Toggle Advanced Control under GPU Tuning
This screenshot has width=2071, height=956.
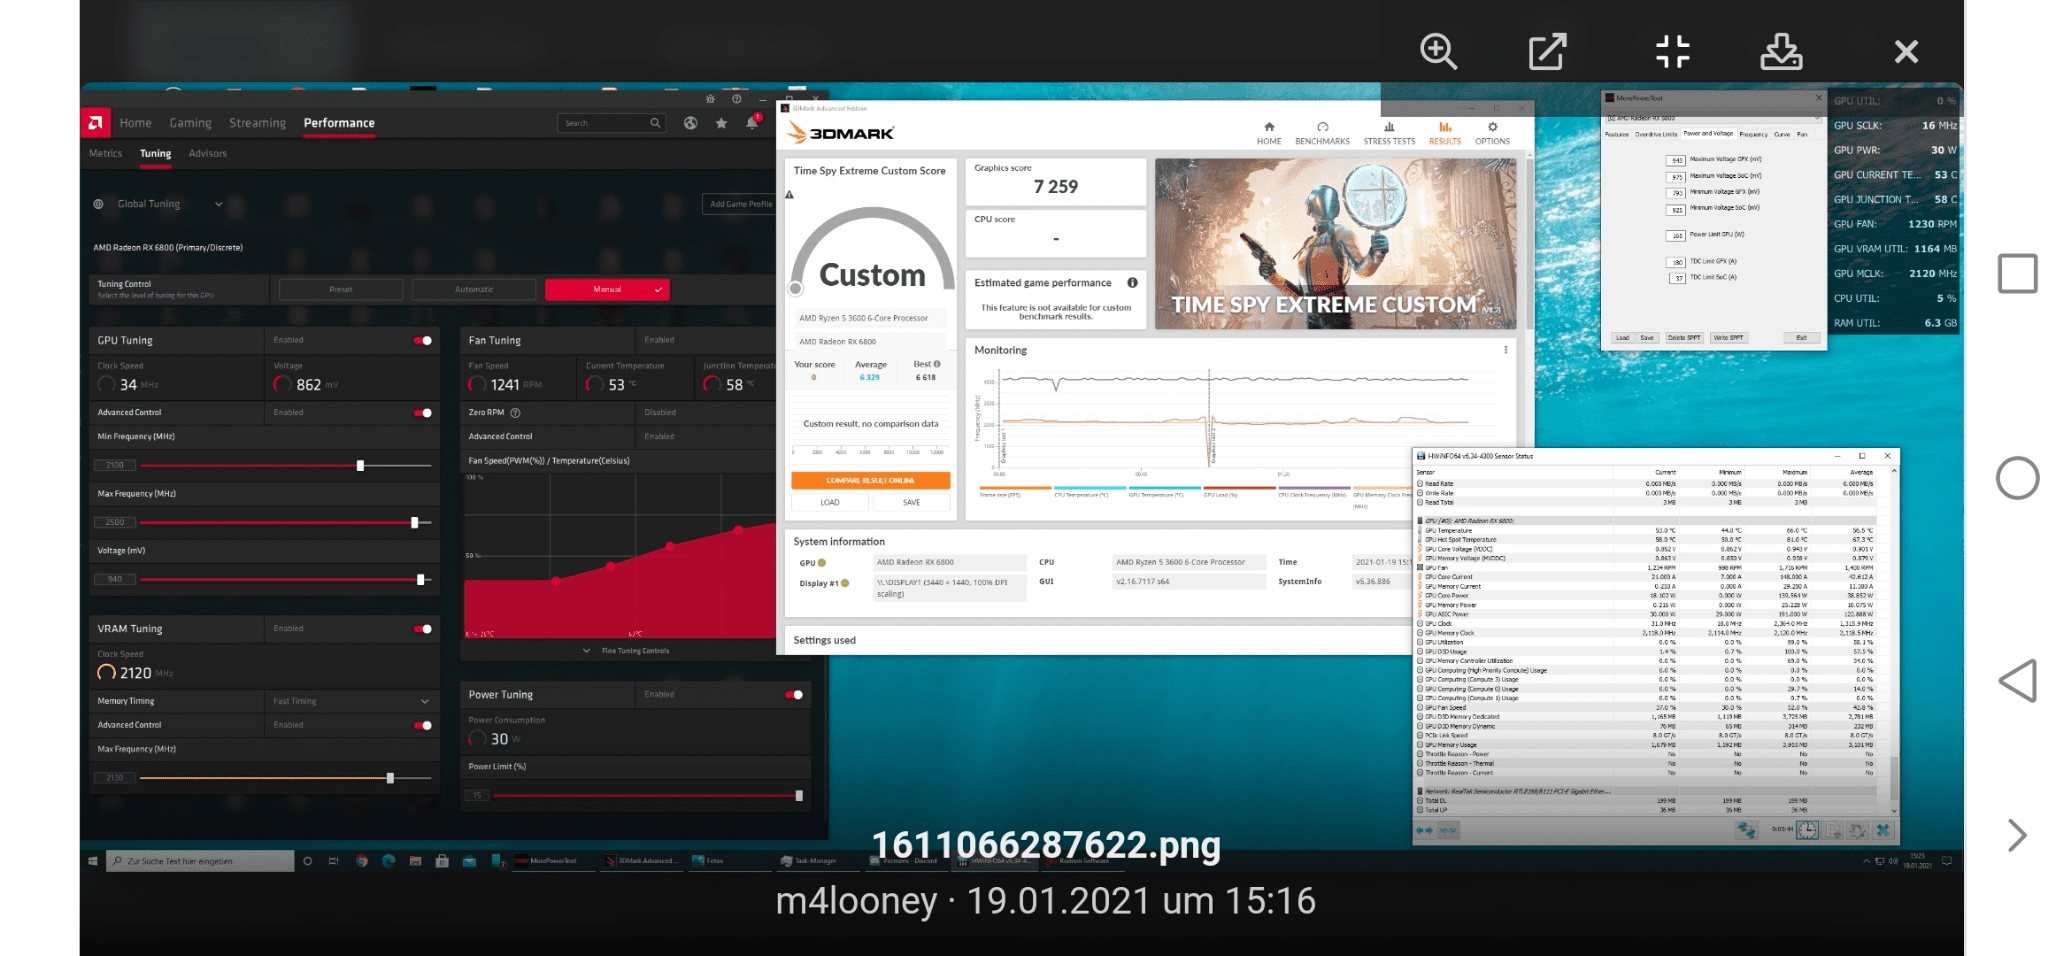[423, 413]
